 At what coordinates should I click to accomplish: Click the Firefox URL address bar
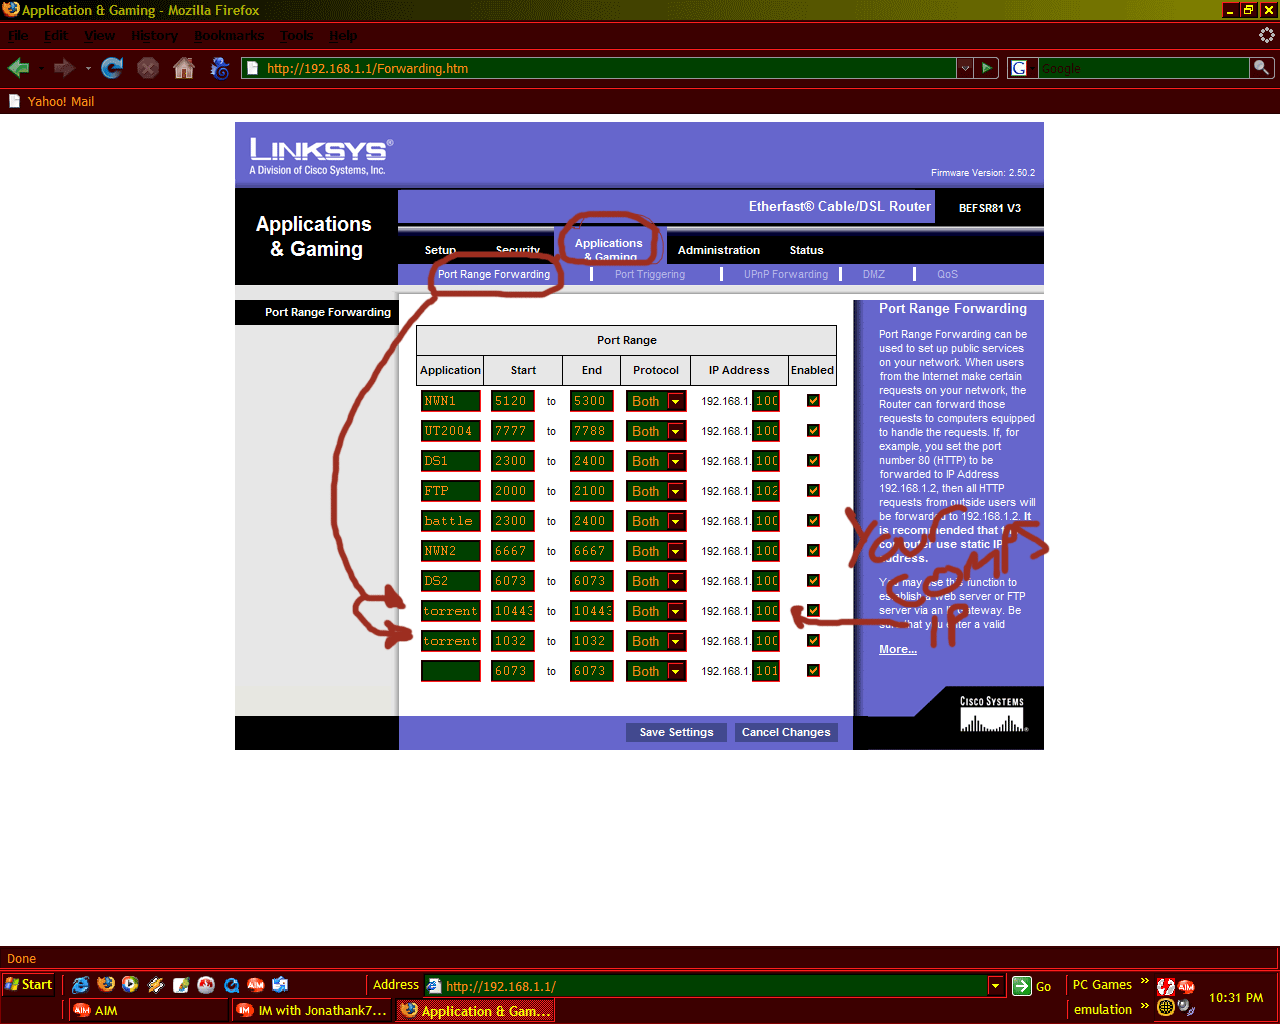600,68
